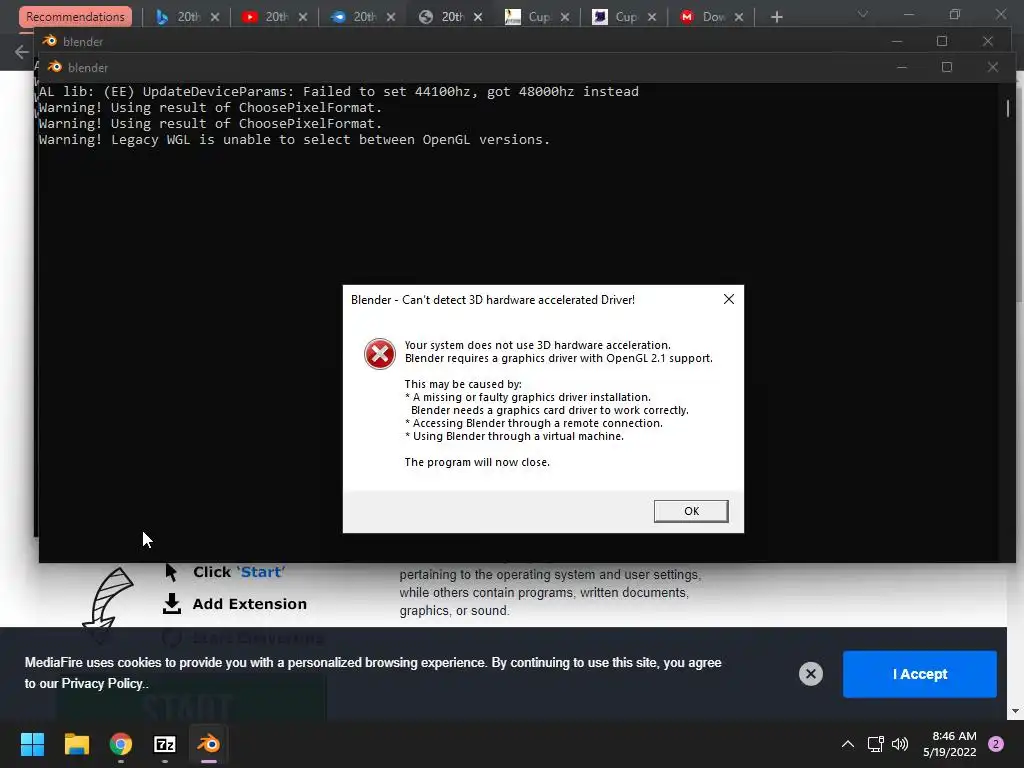Close the front blender console window
The image size is (1024, 768).
(x=993, y=67)
